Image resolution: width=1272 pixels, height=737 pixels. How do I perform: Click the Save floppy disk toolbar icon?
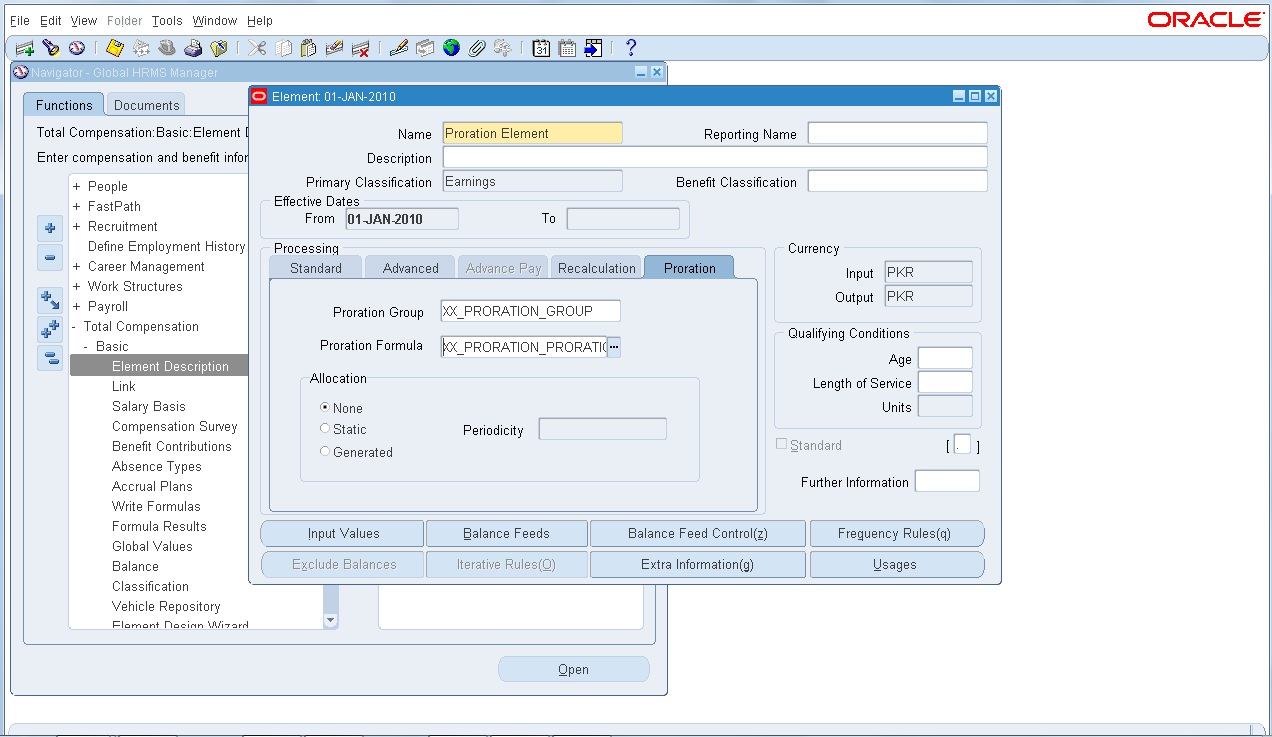(x=114, y=47)
